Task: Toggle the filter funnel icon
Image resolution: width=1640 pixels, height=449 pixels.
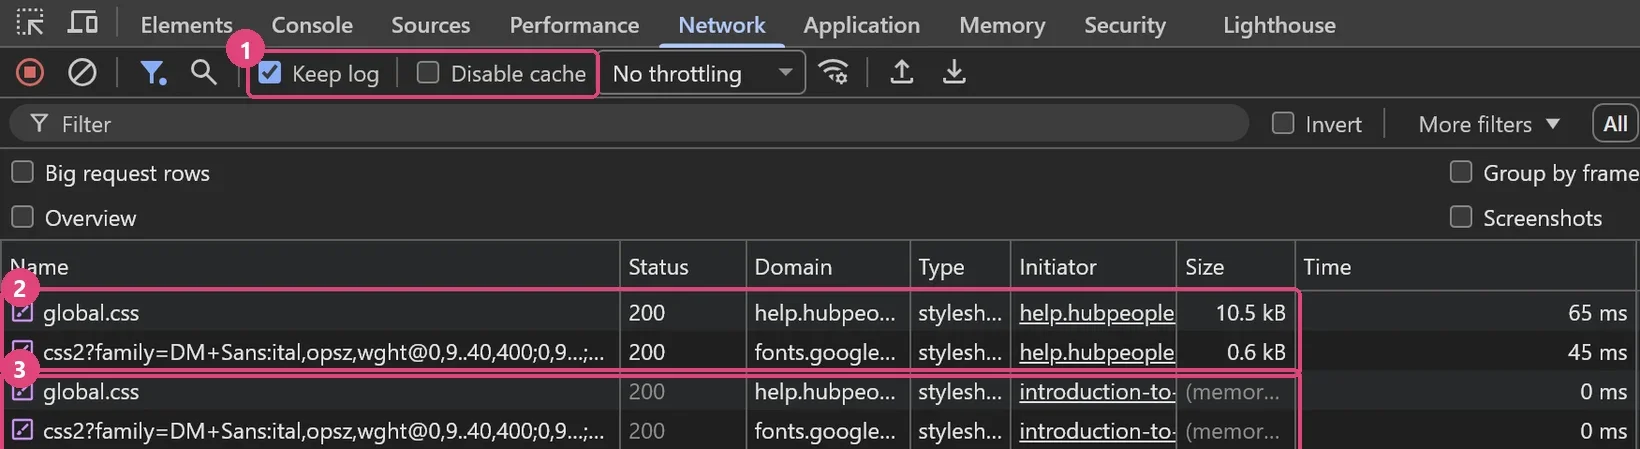Action: (x=153, y=72)
